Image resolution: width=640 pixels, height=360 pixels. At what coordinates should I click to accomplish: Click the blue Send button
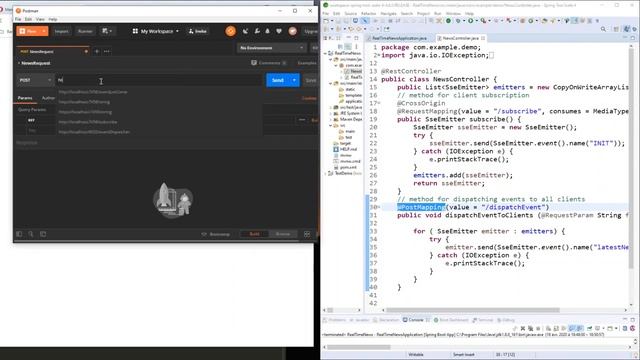coord(278,80)
